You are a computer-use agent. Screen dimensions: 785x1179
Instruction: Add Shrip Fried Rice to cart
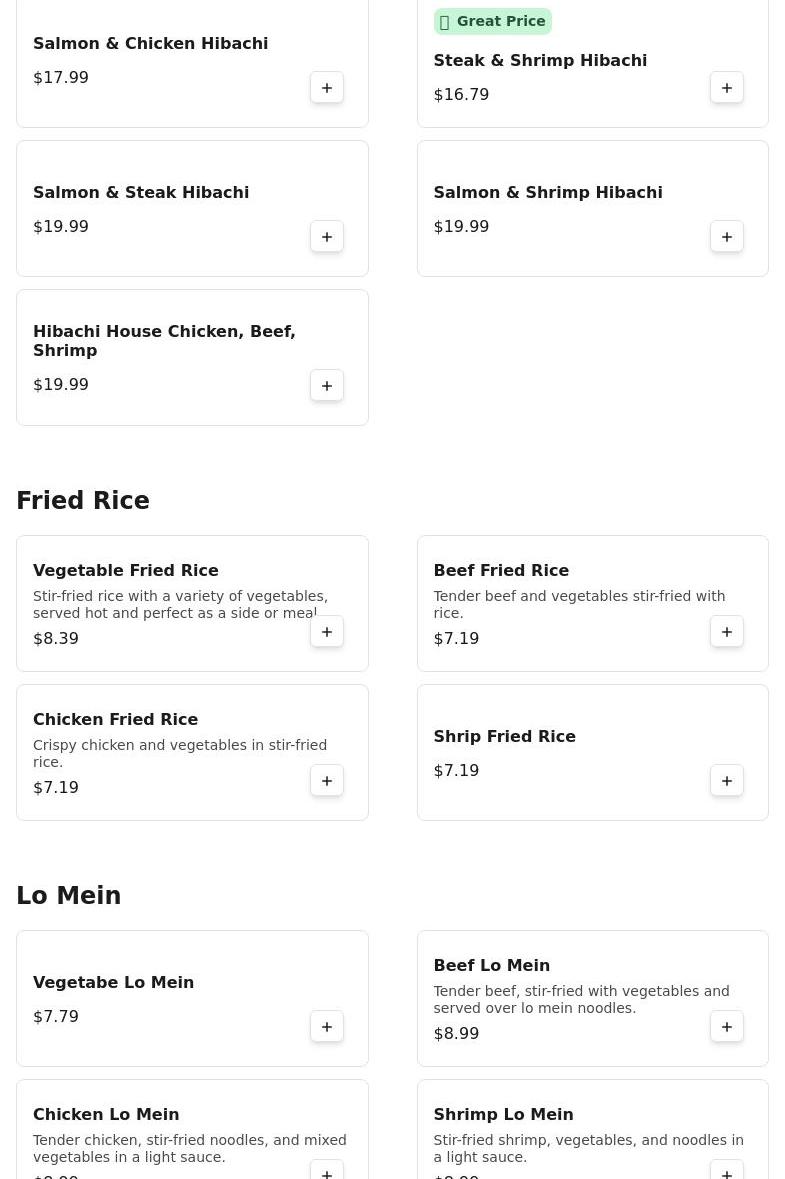click(x=727, y=781)
